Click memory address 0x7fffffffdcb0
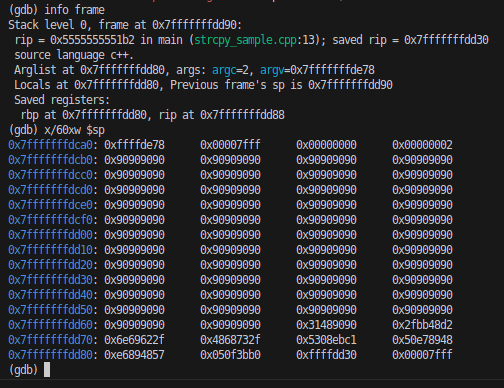The height and width of the screenshot is (388, 504). click(50, 160)
